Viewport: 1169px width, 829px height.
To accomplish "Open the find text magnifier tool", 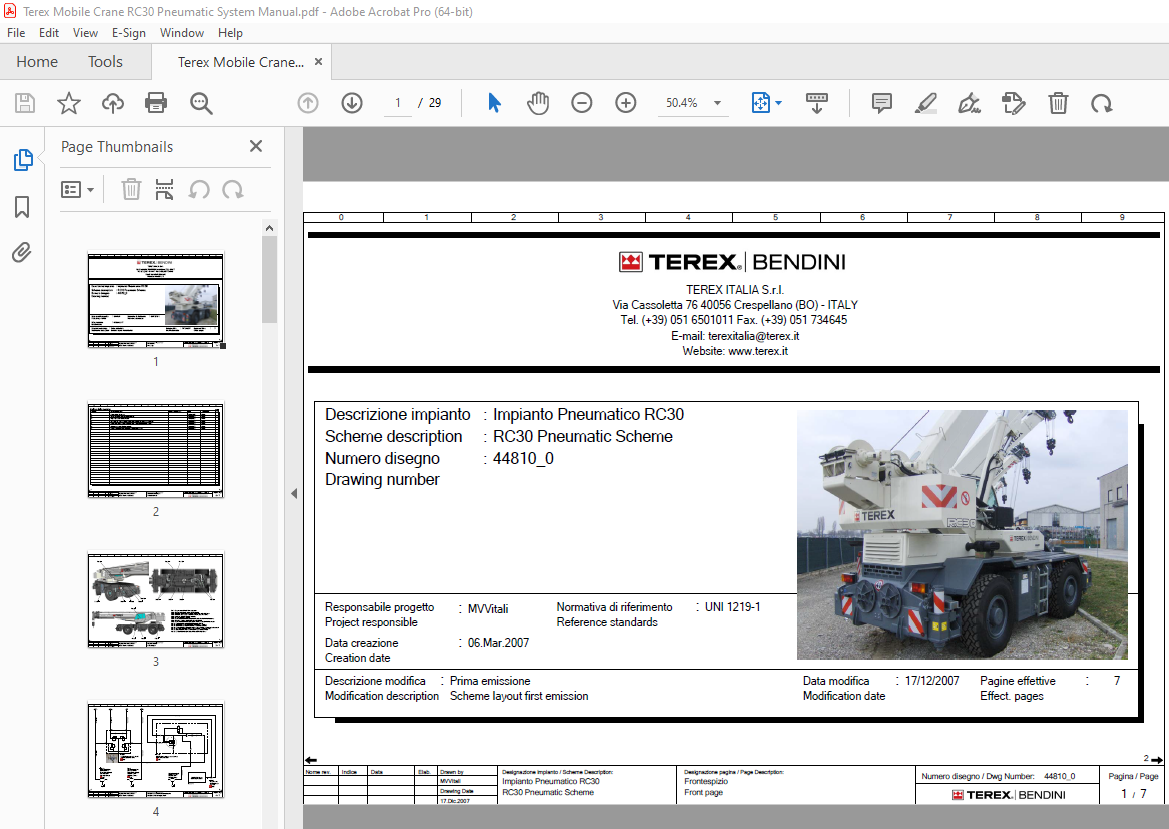I will [201, 103].
